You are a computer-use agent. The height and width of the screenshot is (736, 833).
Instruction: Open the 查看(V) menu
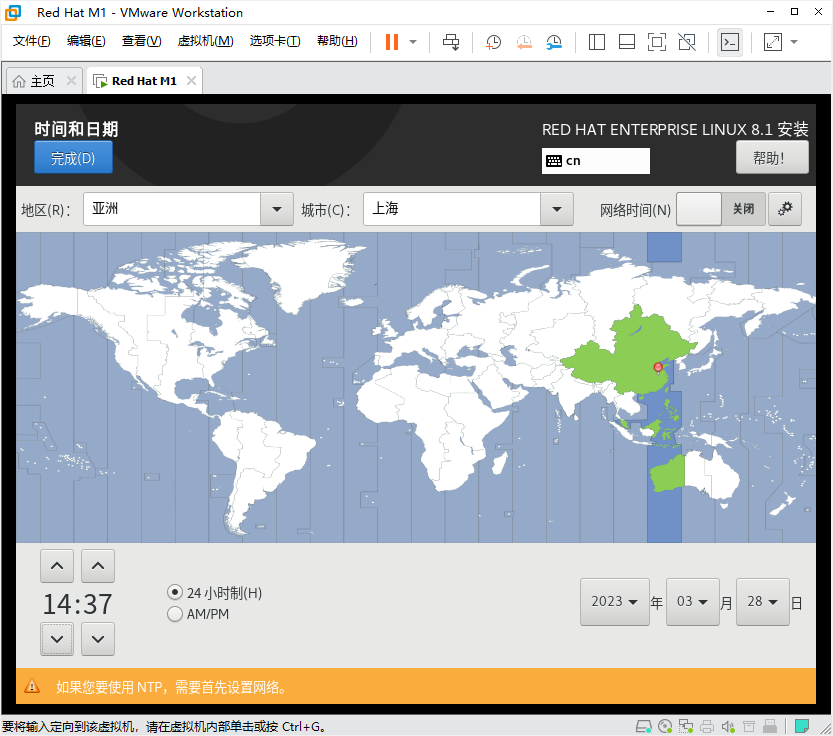pos(141,41)
